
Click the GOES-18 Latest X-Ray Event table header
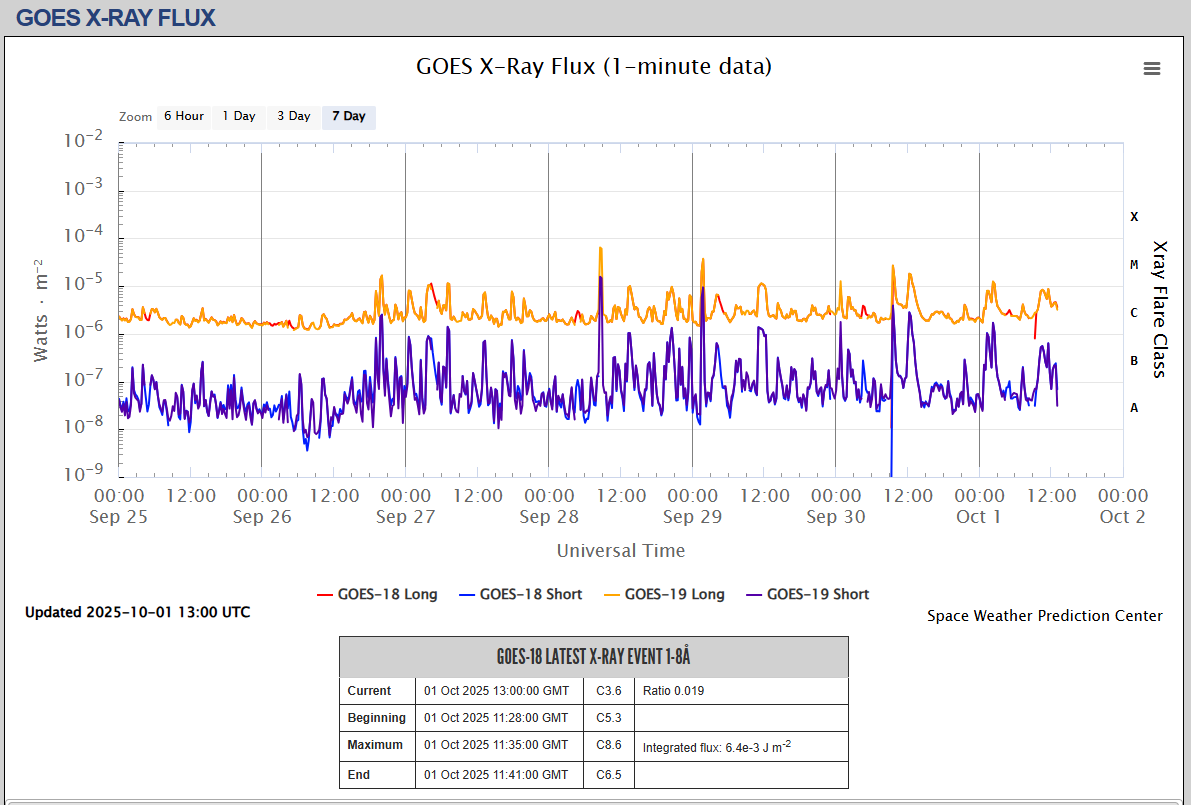coord(593,657)
